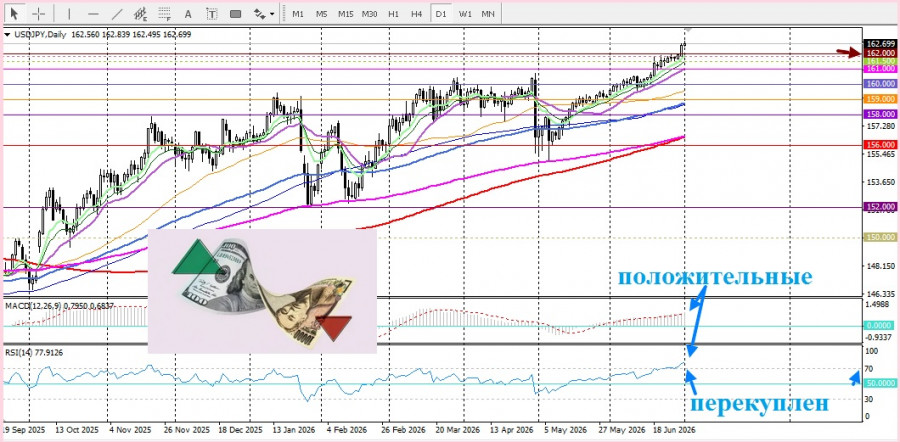Click the orange 159.000 level label
Screen dimensions: 900x442
coord(880,99)
